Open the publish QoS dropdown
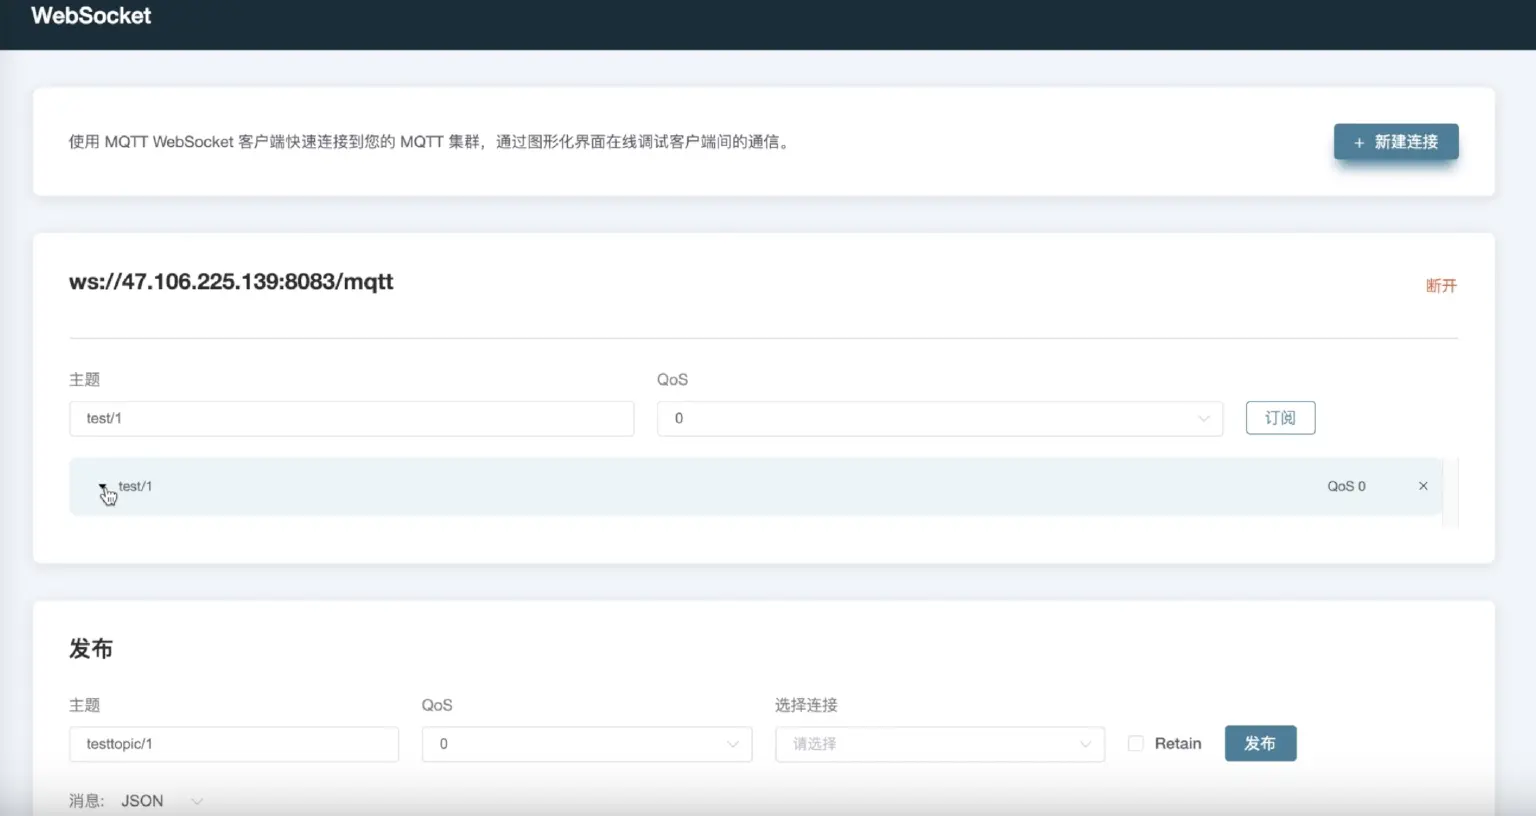This screenshot has width=1536, height=816. [x=586, y=744]
